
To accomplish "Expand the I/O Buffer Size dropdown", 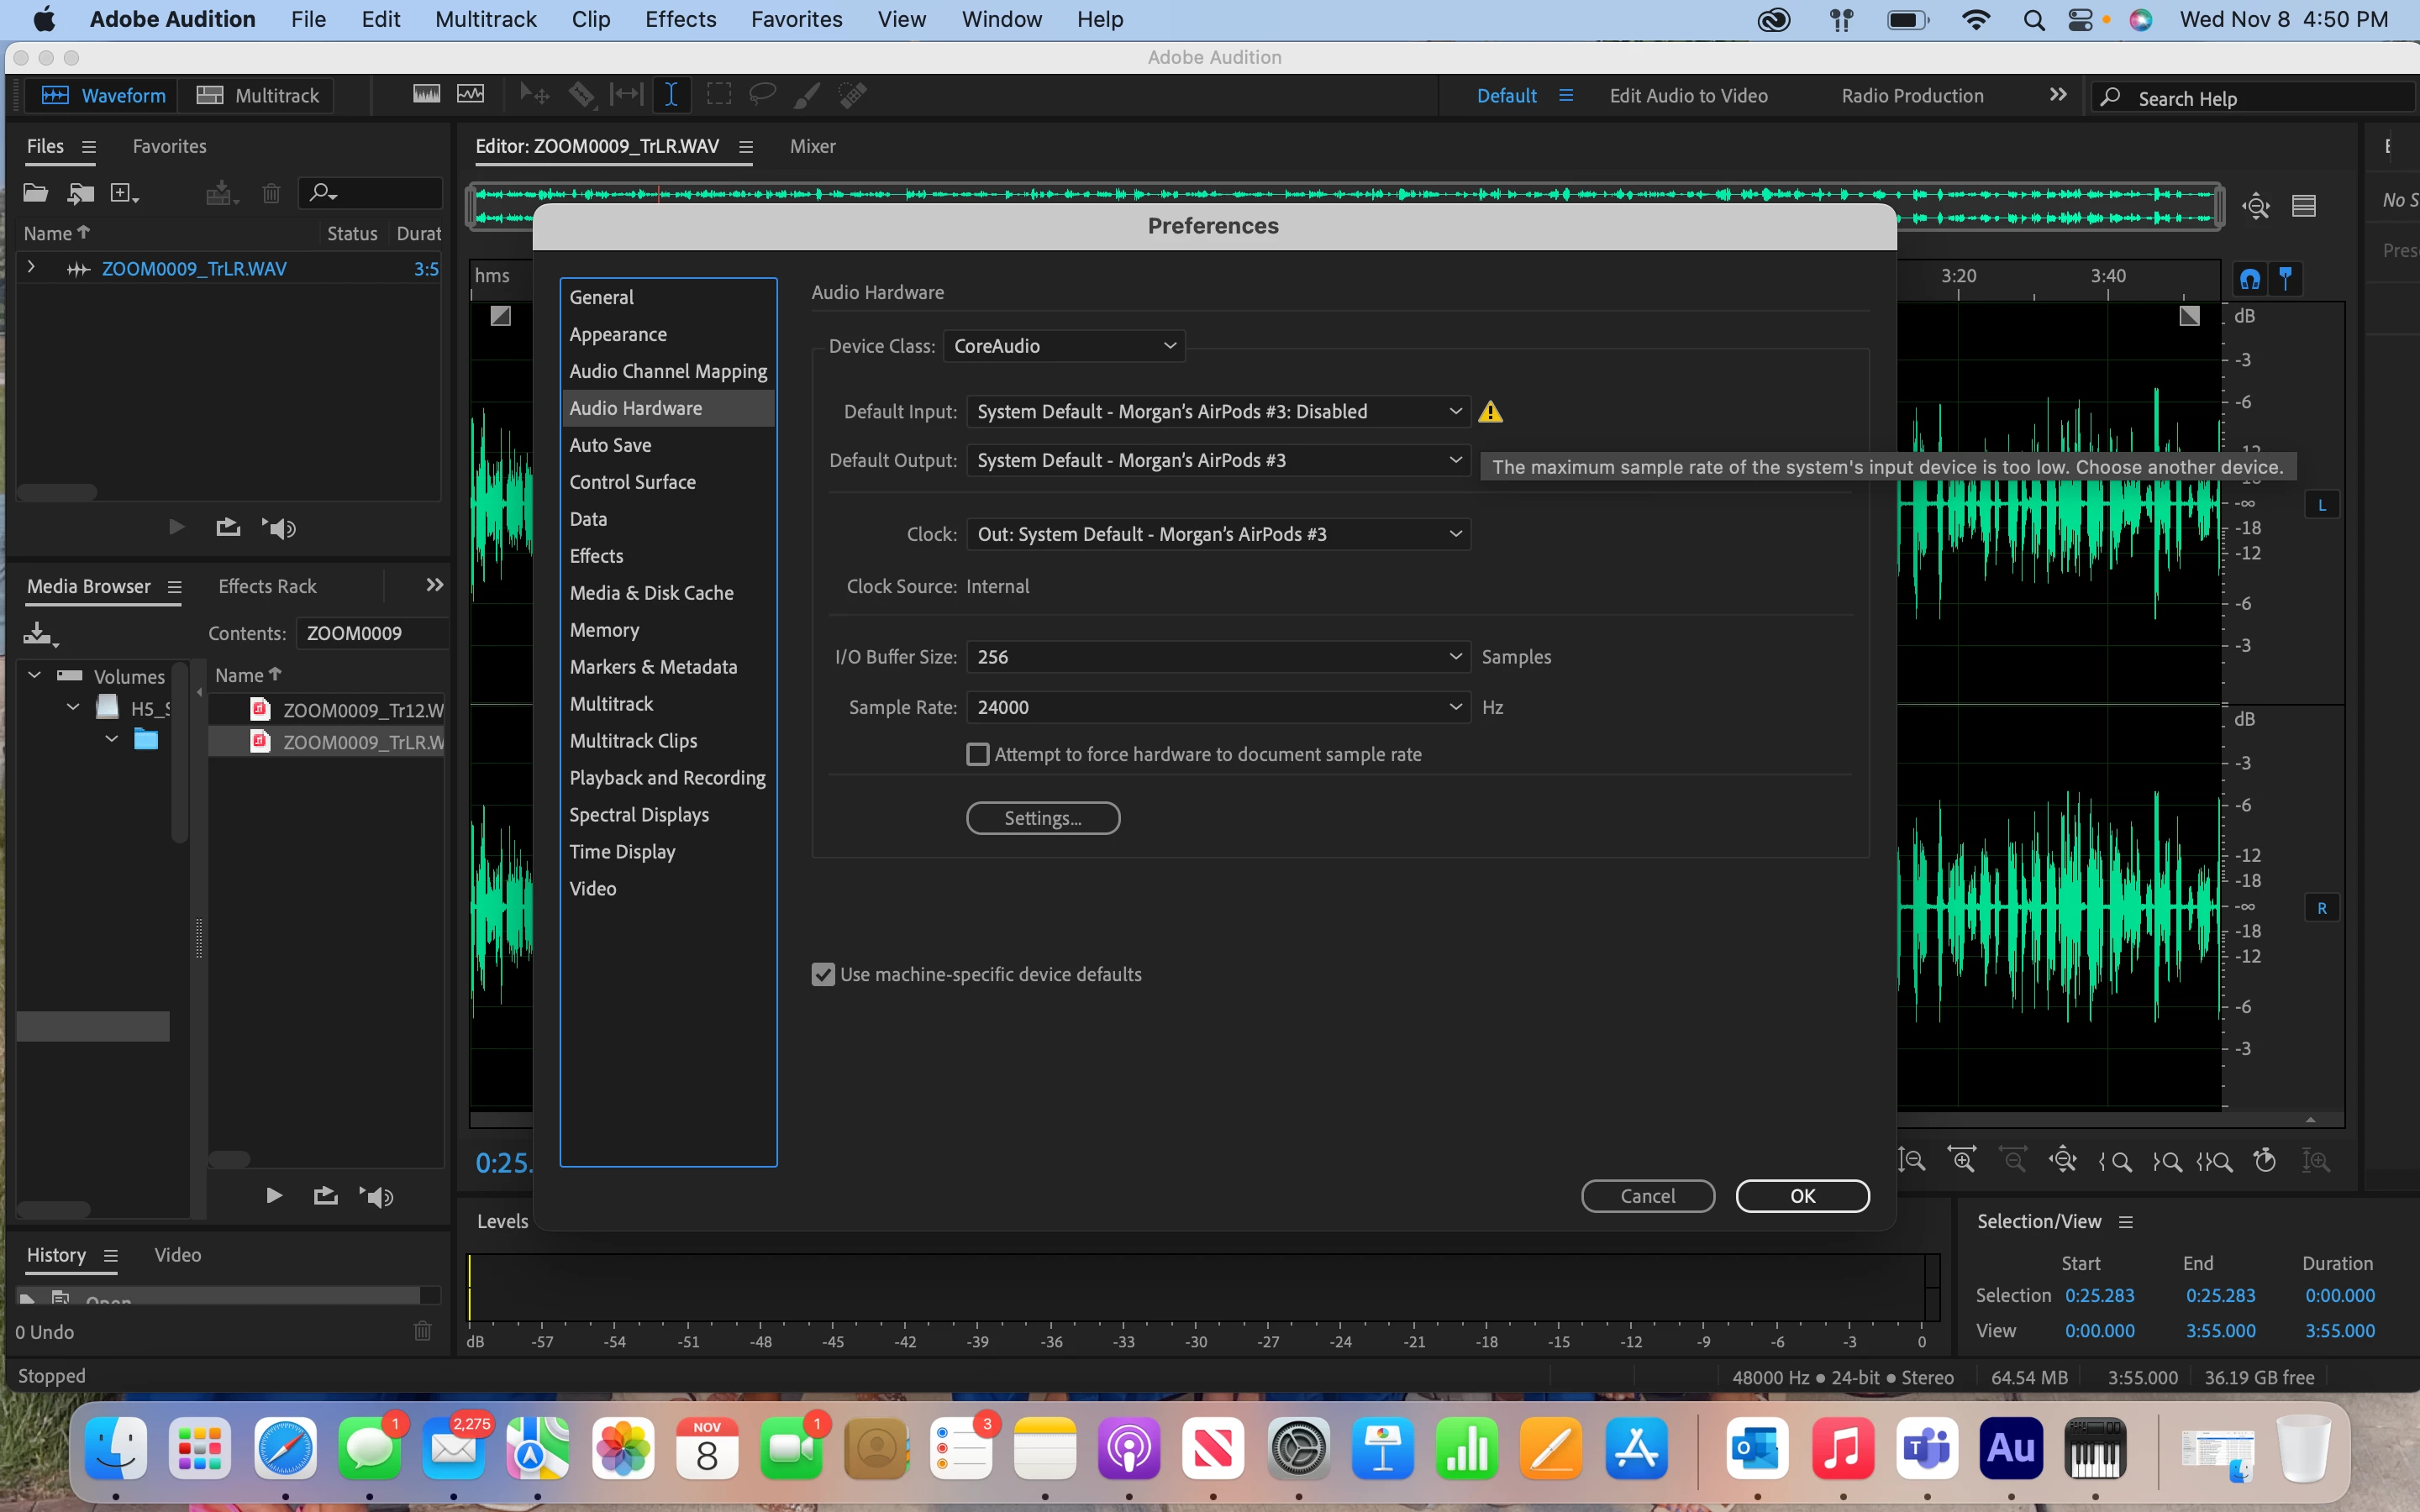I will point(1217,657).
